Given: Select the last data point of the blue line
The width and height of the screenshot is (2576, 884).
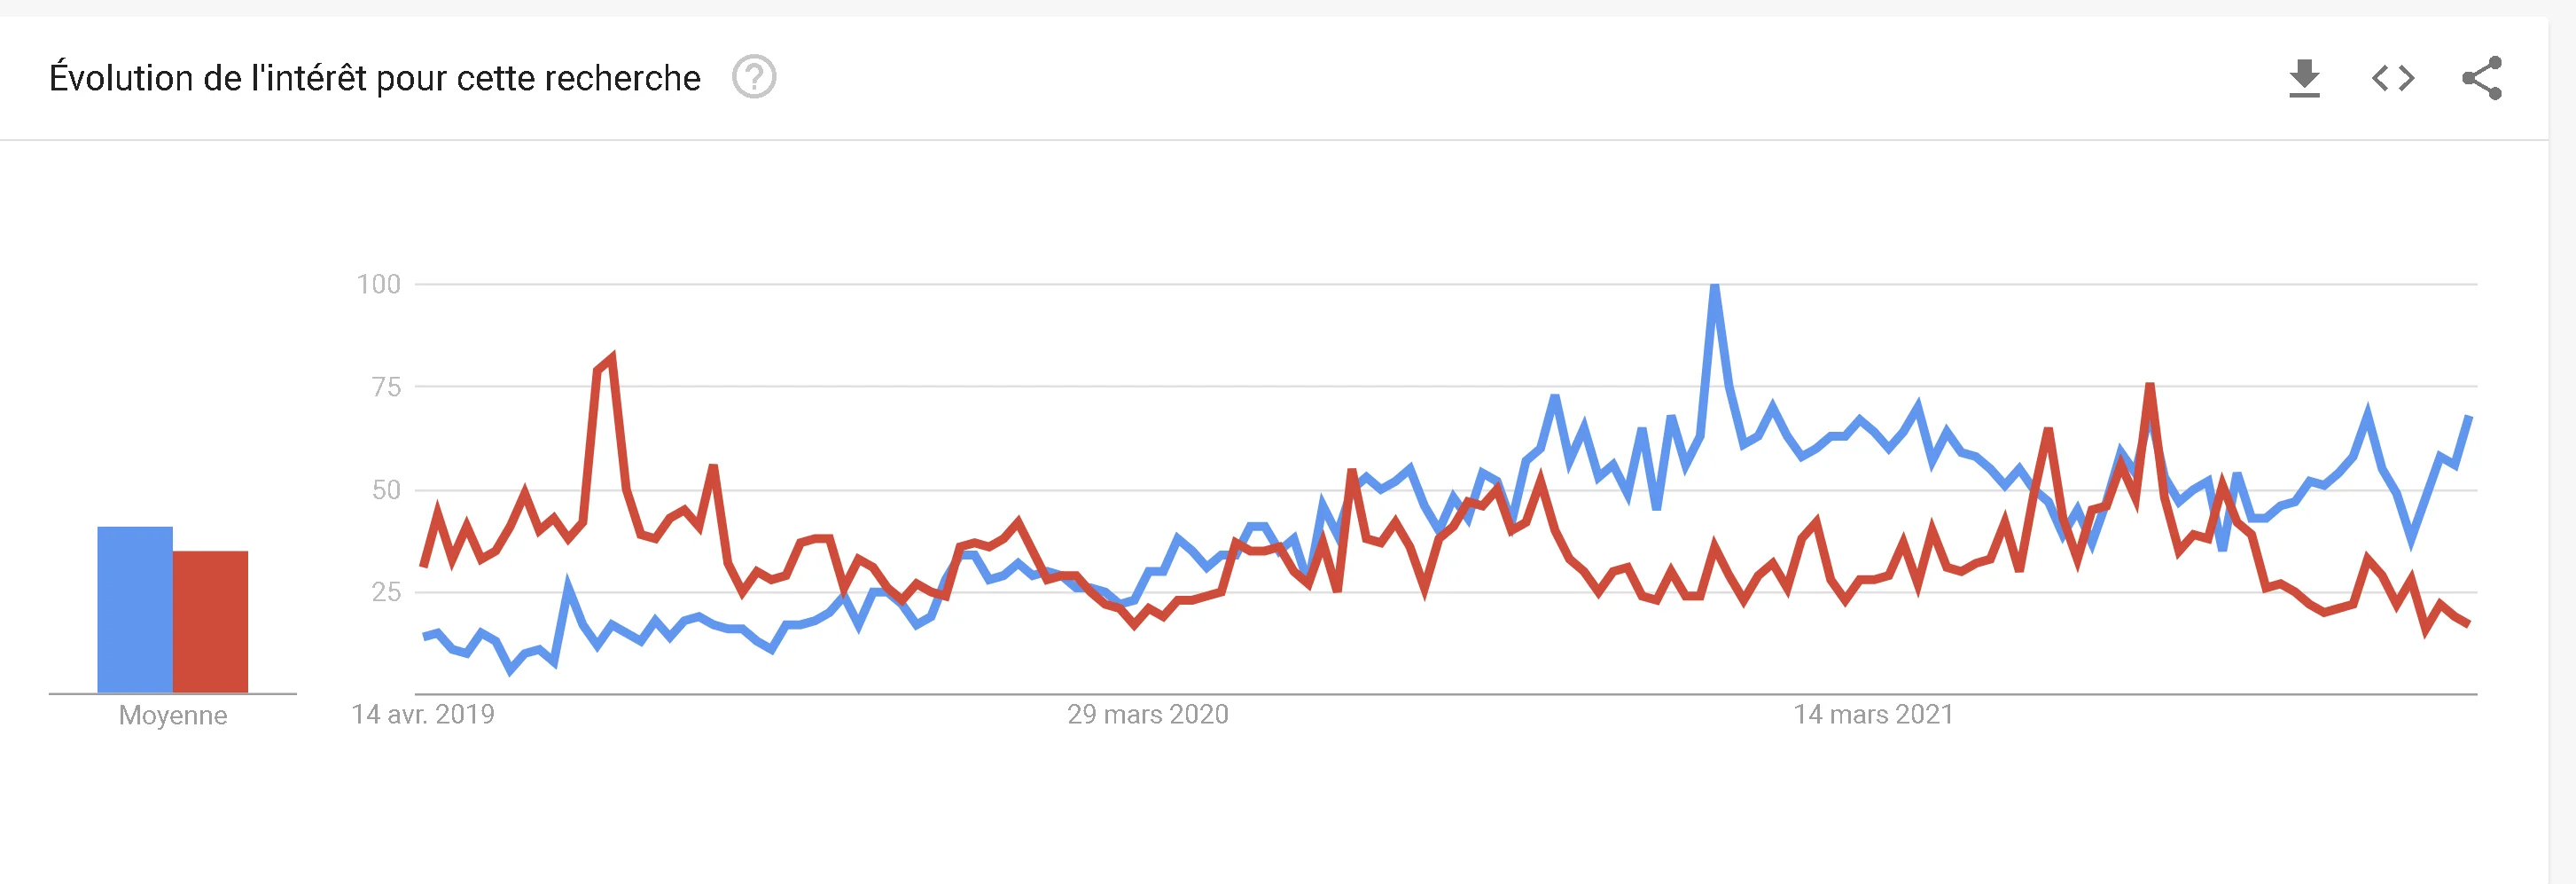Looking at the screenshot, I should [2469, 416].
